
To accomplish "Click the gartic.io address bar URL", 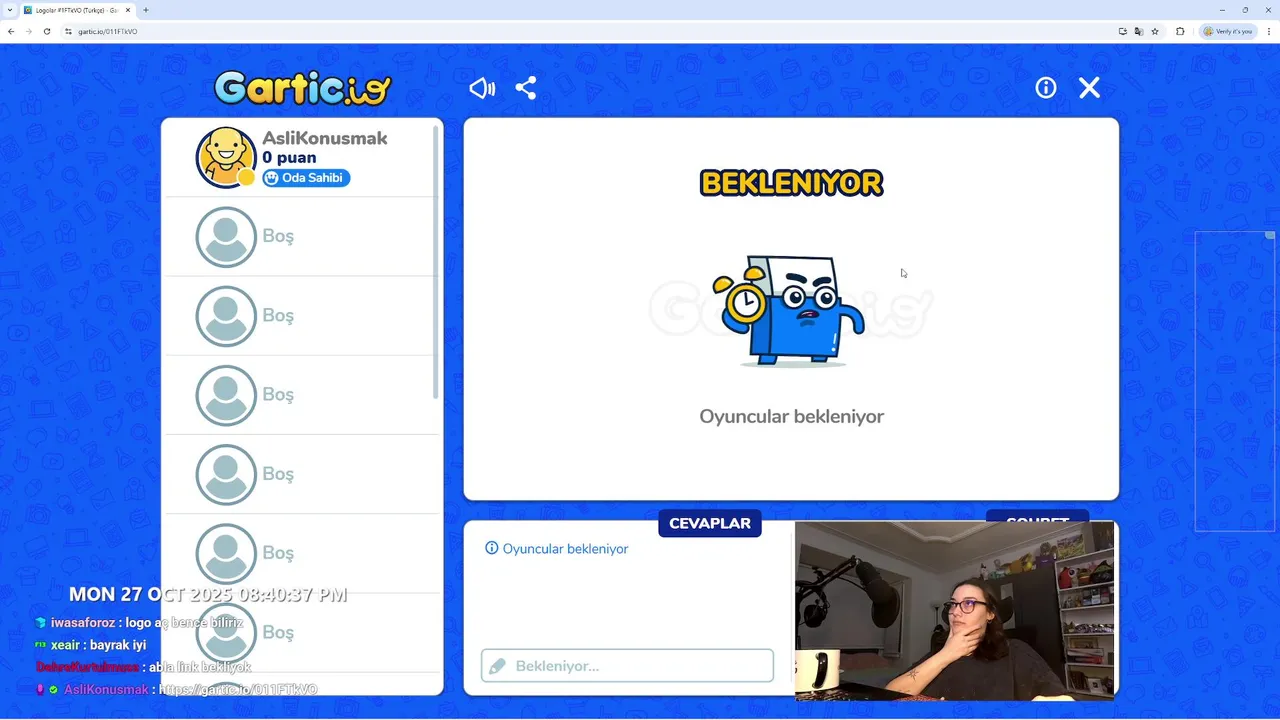I will pyautogui.click(x=108, y=31).
